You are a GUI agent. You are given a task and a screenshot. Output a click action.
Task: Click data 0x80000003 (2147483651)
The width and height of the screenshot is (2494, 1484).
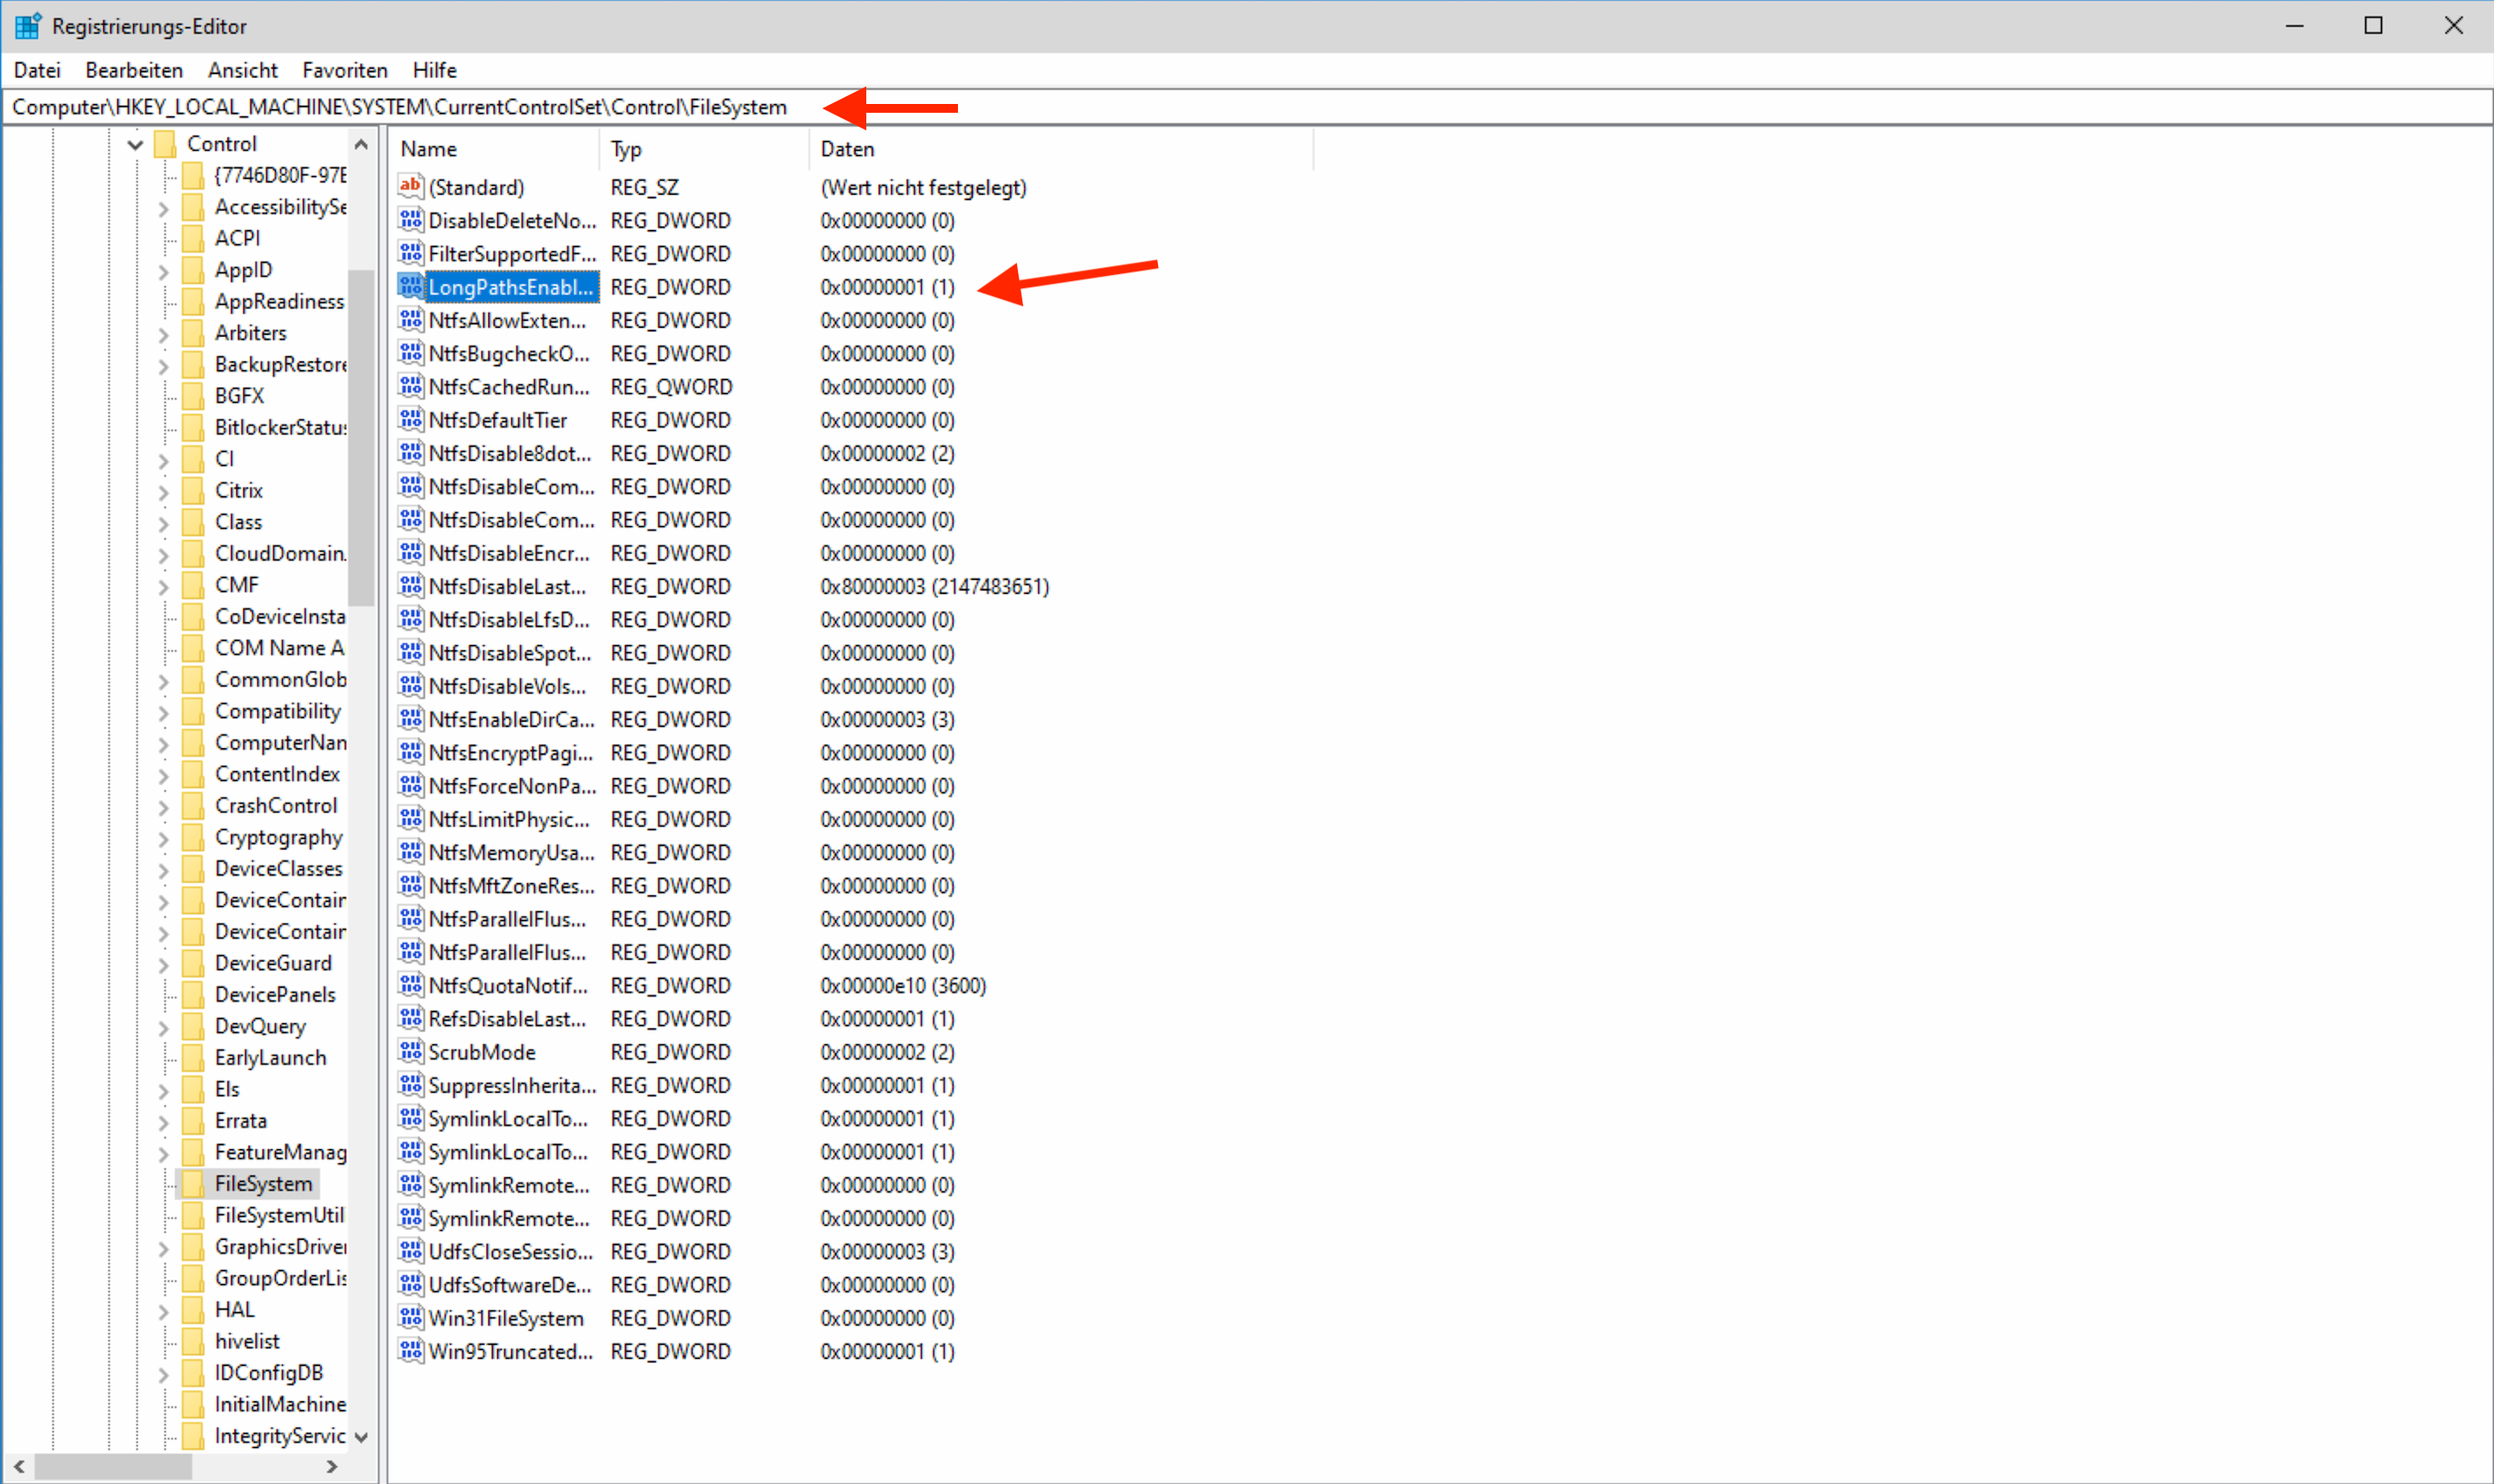click(934, 586)
